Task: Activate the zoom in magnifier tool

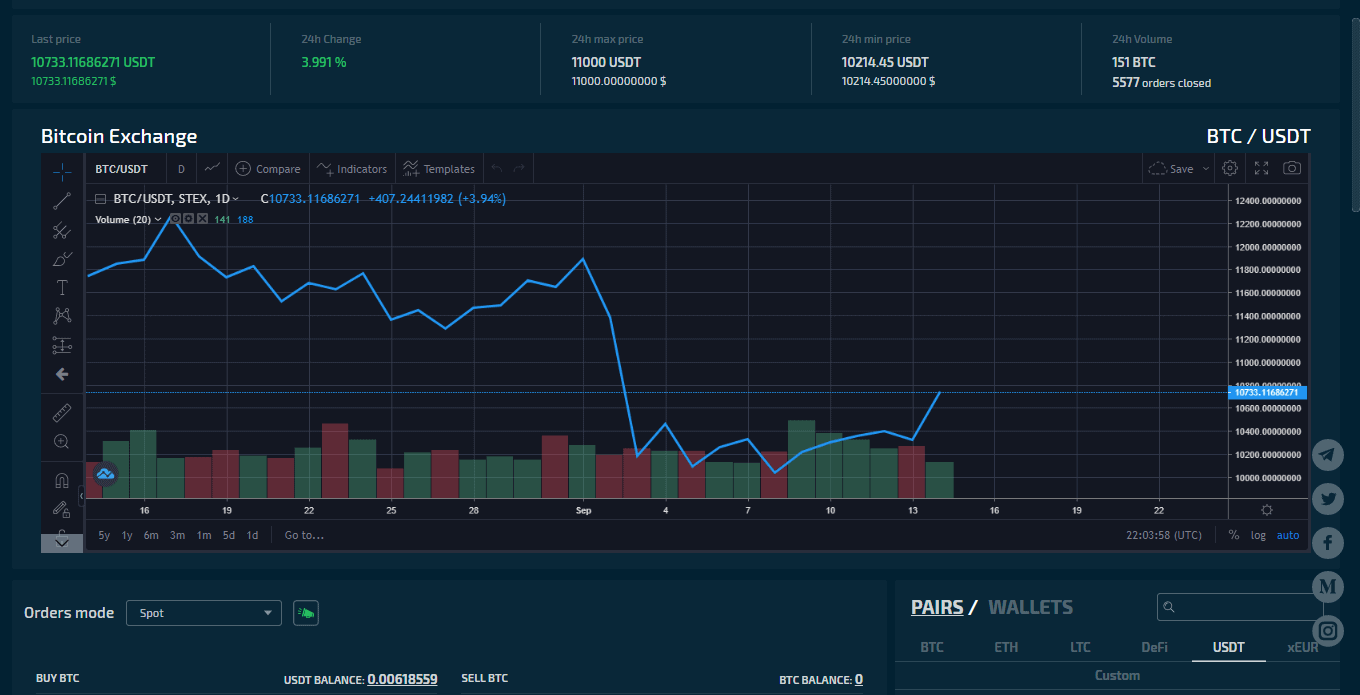Action: (62, 441)
